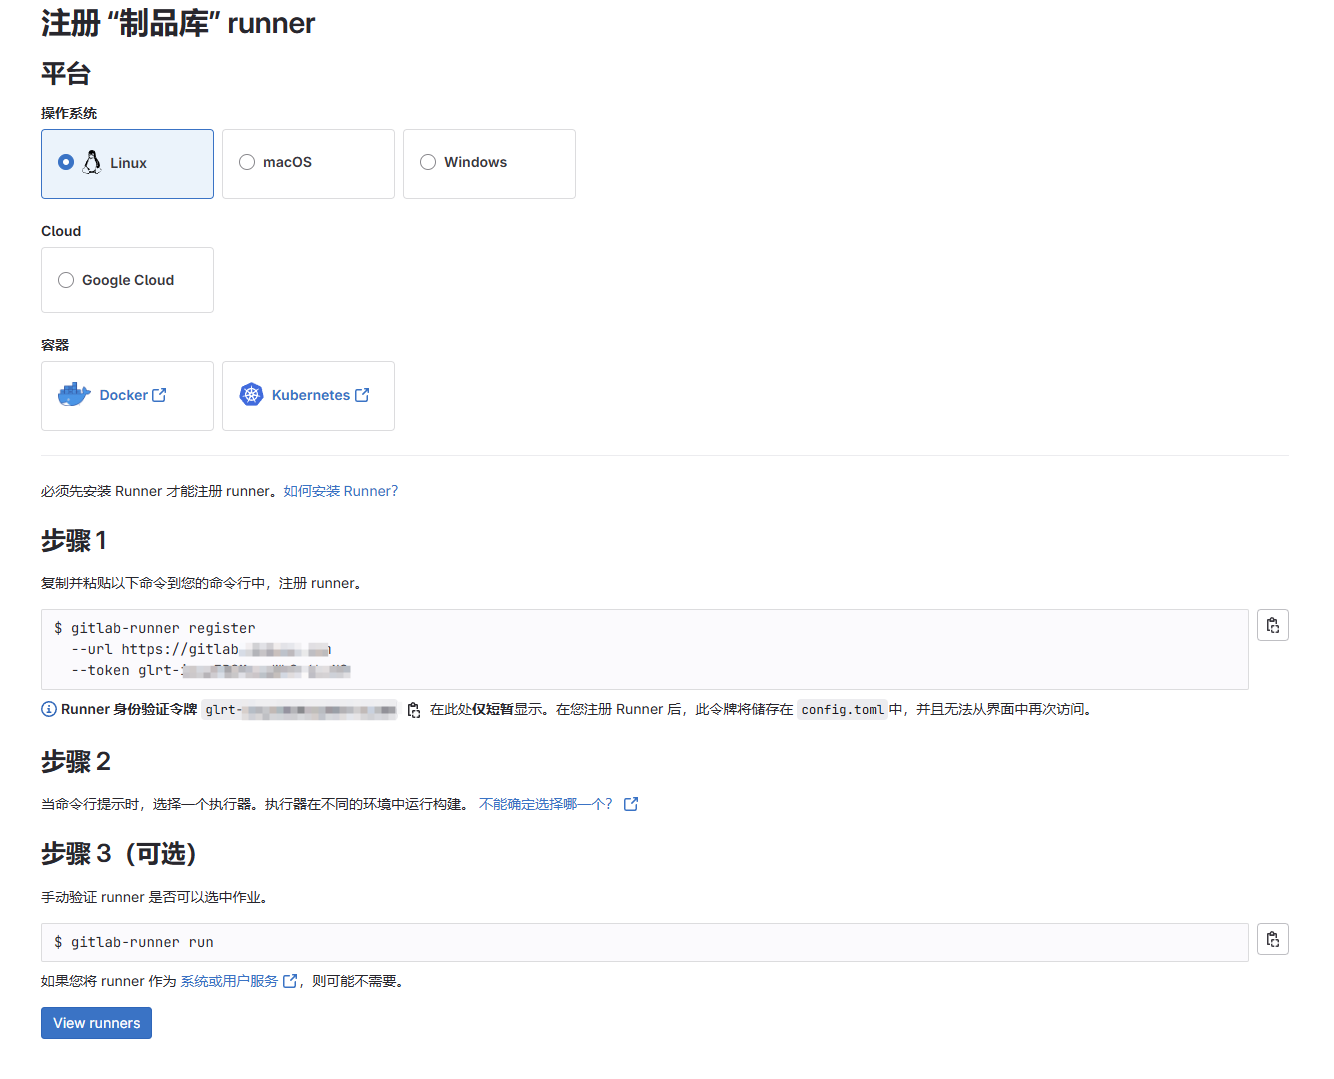1334x1079 pixels.
Task: Click the 步骤 3（可选）heading
Action: [x=120, y=854]
